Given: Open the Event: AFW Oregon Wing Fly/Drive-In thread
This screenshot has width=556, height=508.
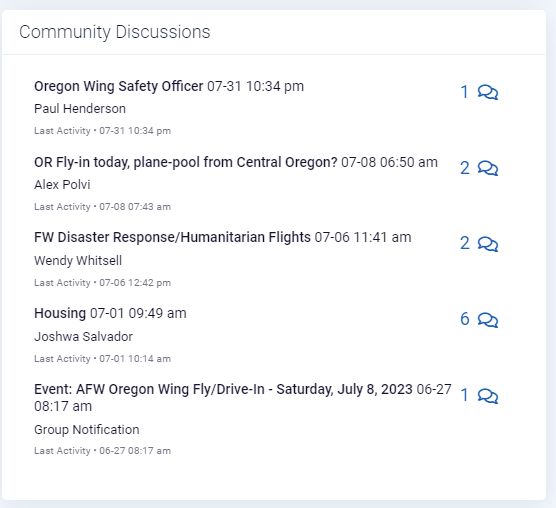Looking at the screenshot, I should coord(223,389).
